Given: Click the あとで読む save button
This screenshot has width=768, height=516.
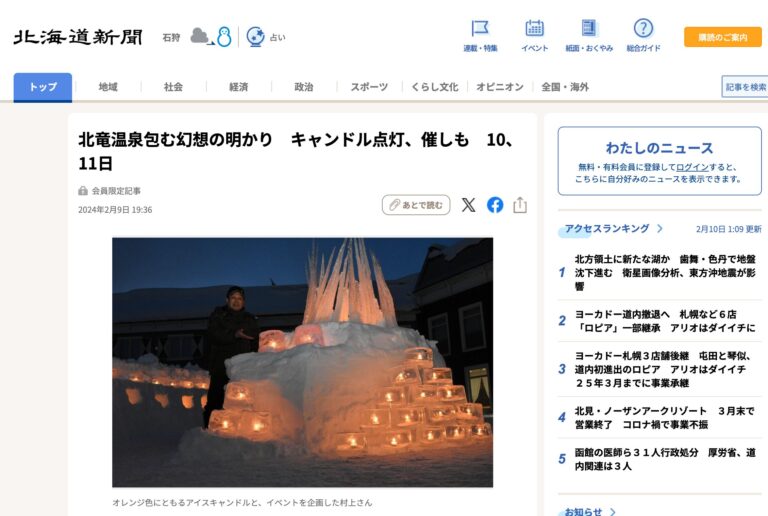Looking at the screenshot, I should pyautogui.click(x=416, y=205).
